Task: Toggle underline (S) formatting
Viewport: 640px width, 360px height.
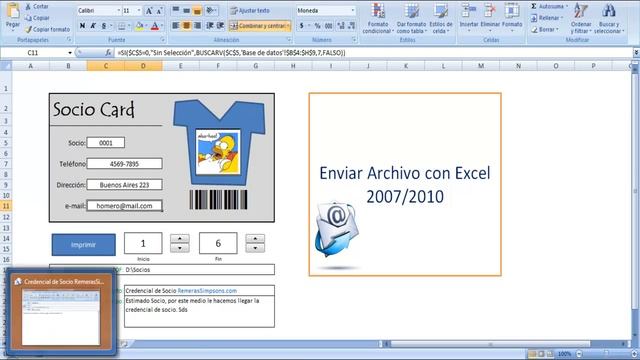Action: (104, 26)
